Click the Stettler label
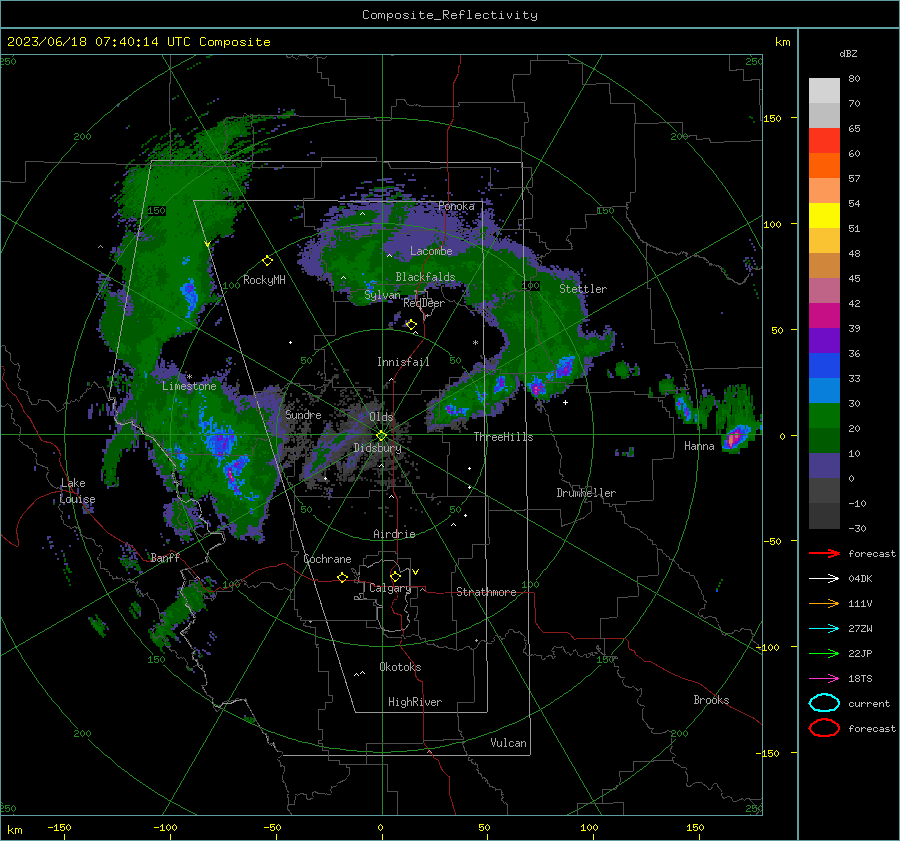 [583, 289]
